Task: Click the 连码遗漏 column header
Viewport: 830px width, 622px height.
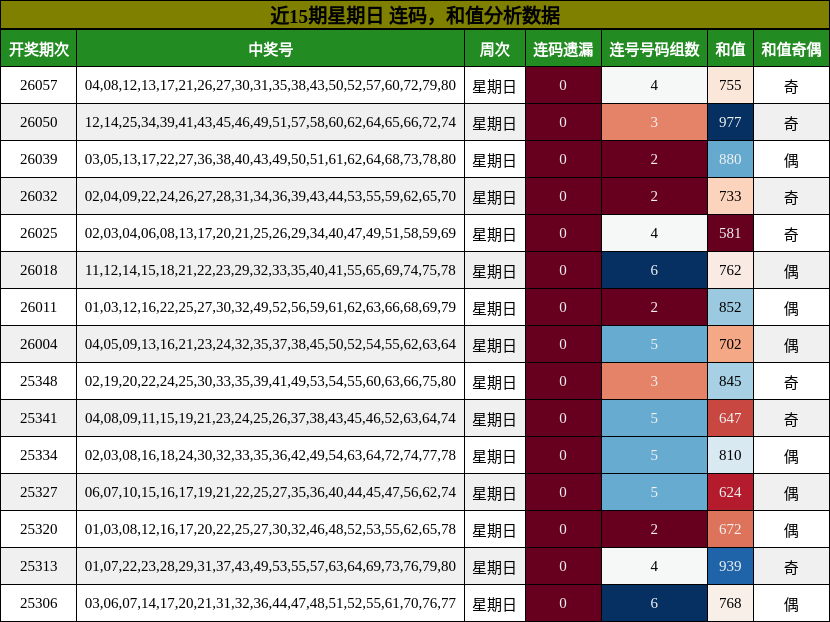Action: [x=562, y=47]
